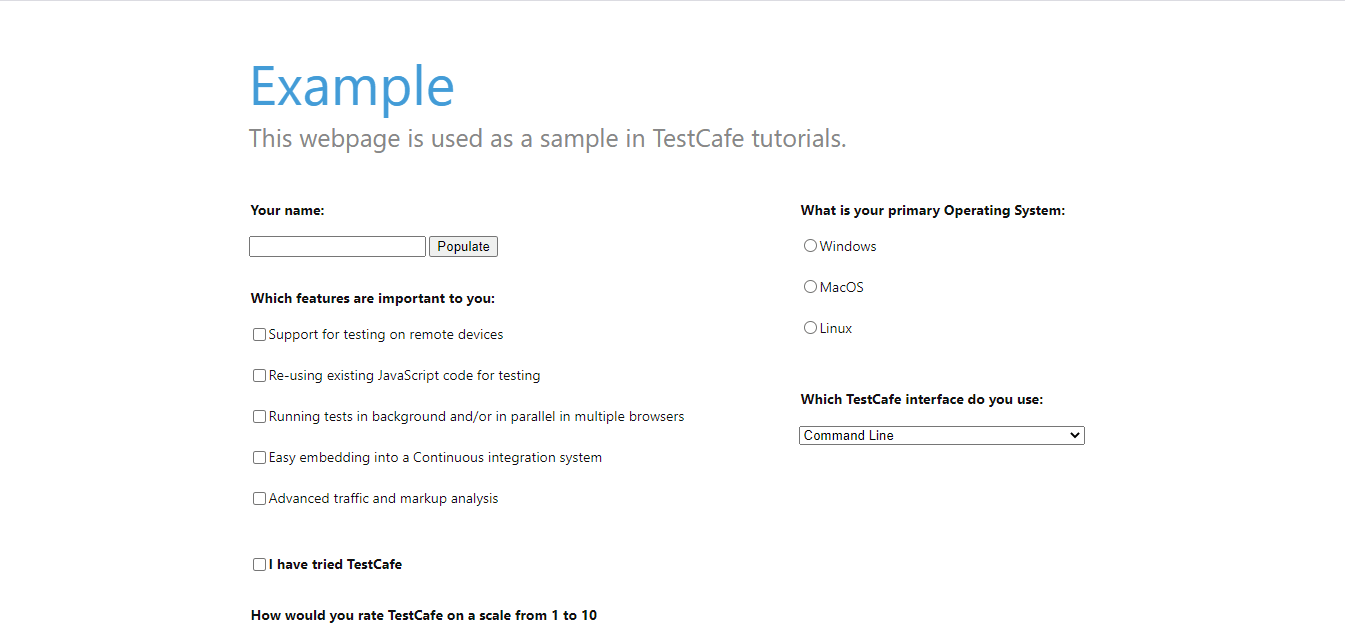
Task: Check "Support for testing on remote devices"
Action: pos(259,334)
